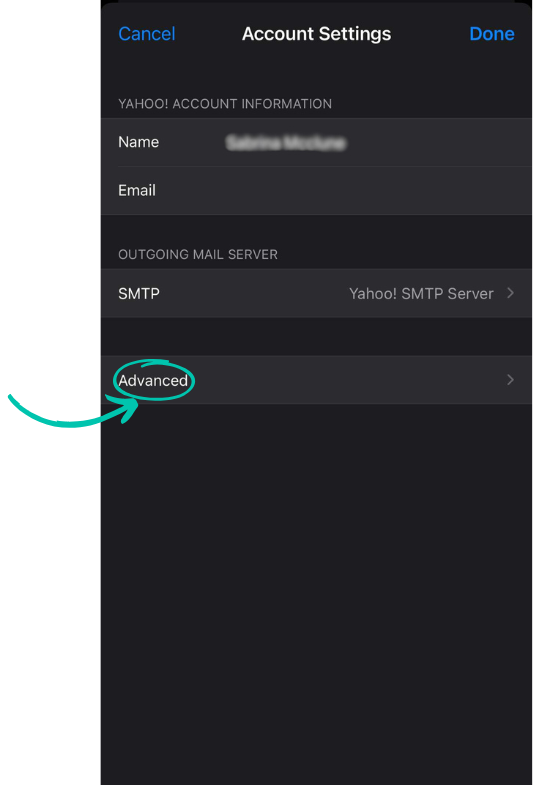Tap Done to save account settings
This screenshot has height=785, width=541.
pos(491,34)
